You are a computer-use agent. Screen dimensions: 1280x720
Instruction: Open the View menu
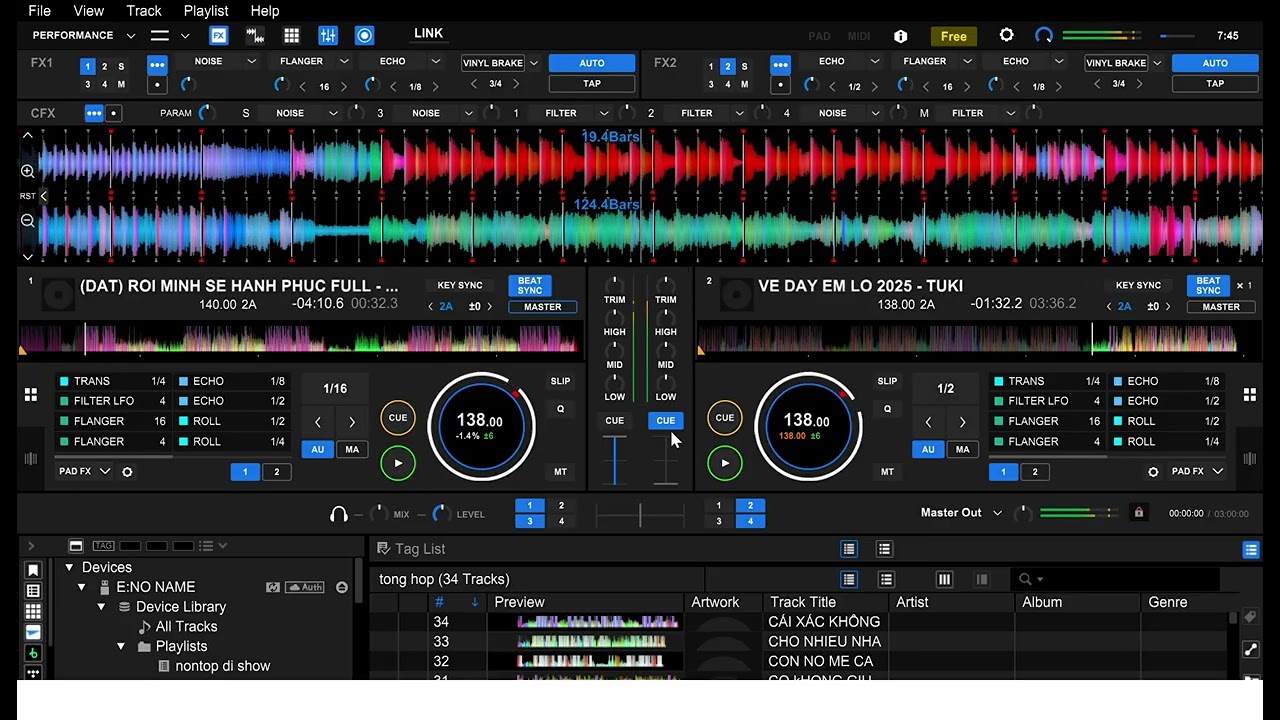(x=89, y=10)
